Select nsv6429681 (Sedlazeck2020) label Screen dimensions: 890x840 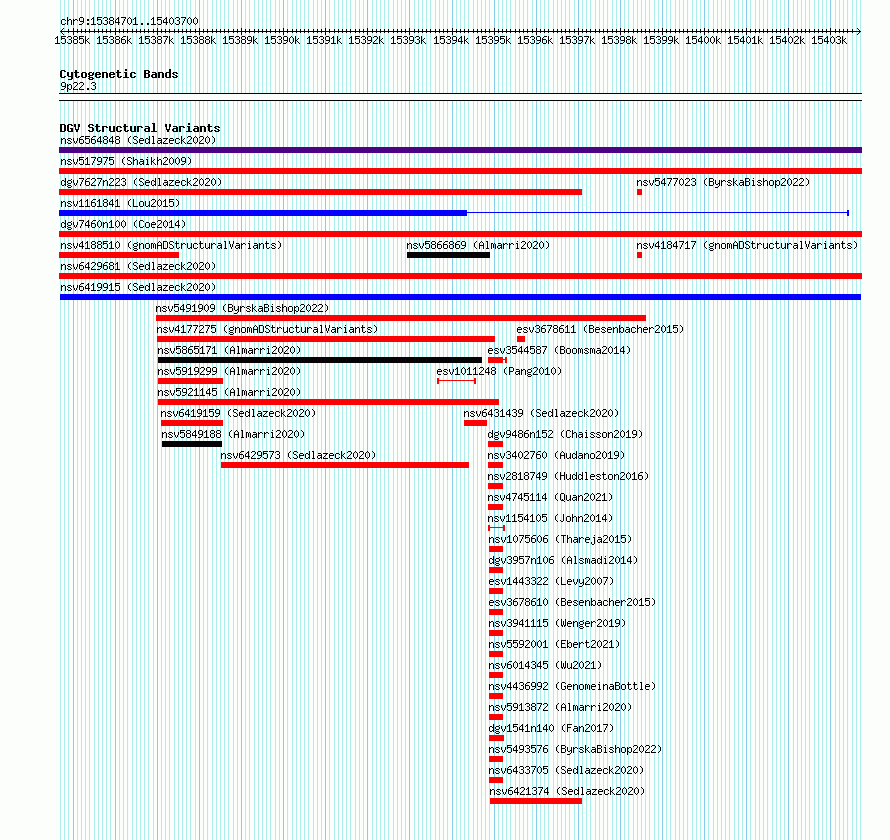point(138,266)
